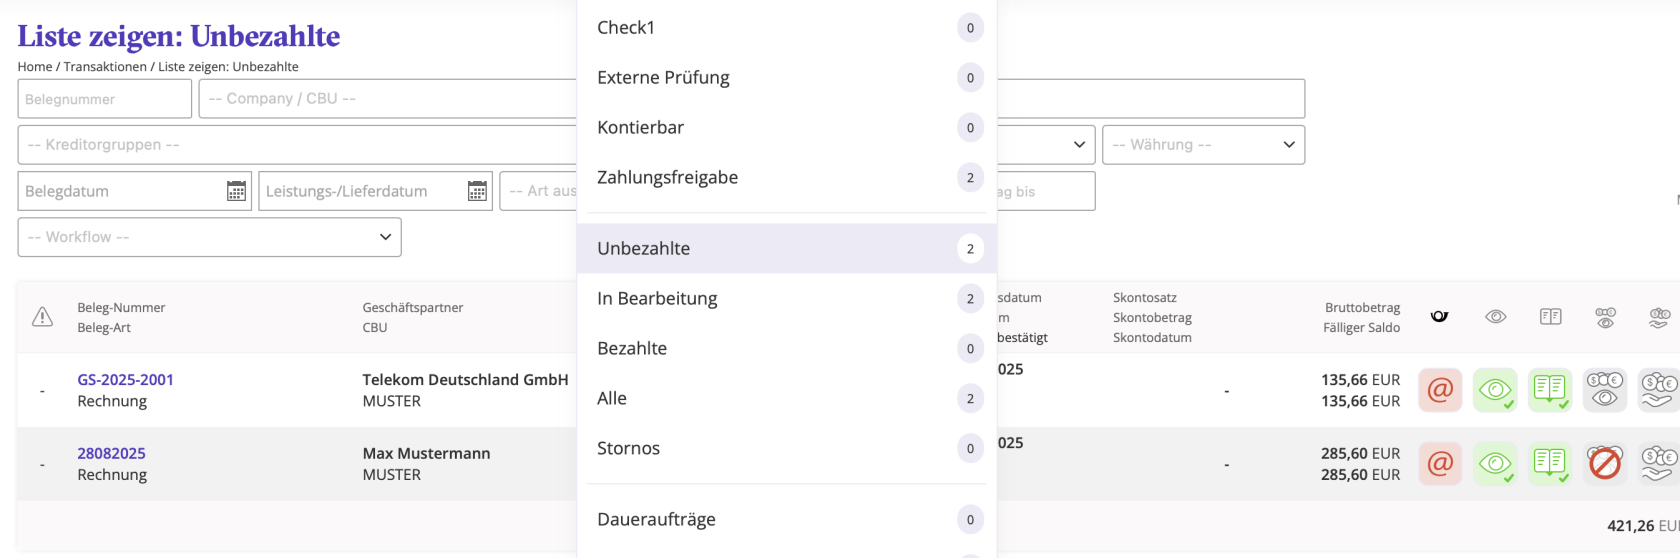
Task: Click the green eye icon for Max Mustermann
Action: (1495, 464)
